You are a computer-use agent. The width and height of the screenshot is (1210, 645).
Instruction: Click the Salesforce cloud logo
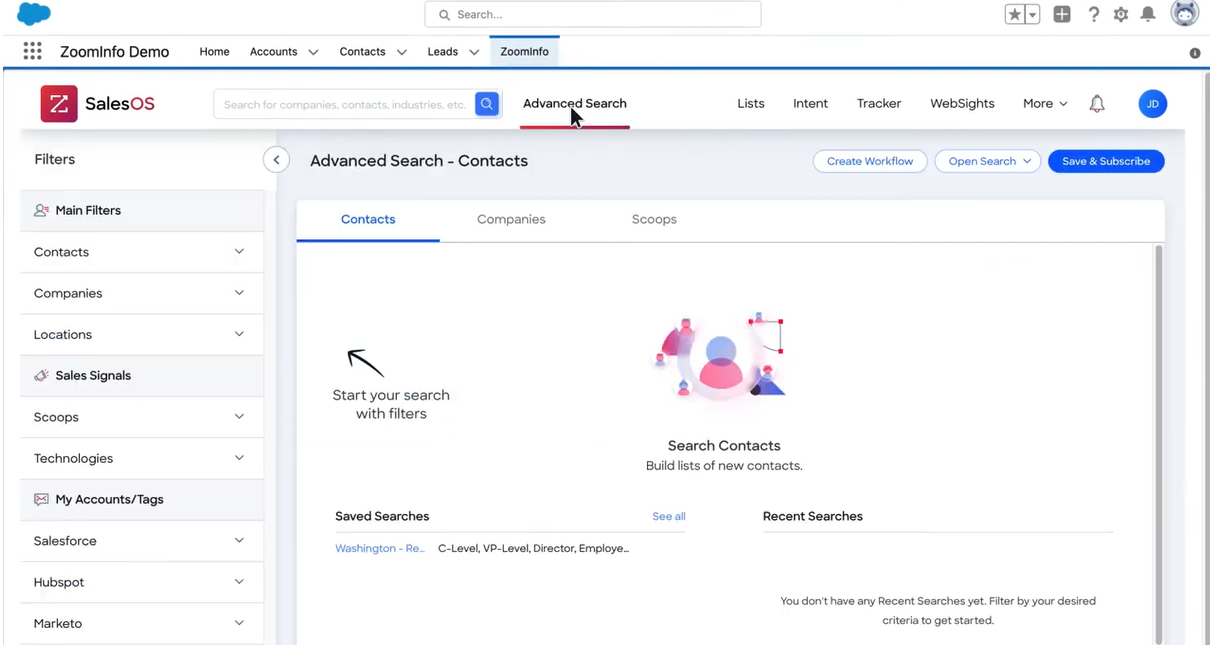point(34,14)
